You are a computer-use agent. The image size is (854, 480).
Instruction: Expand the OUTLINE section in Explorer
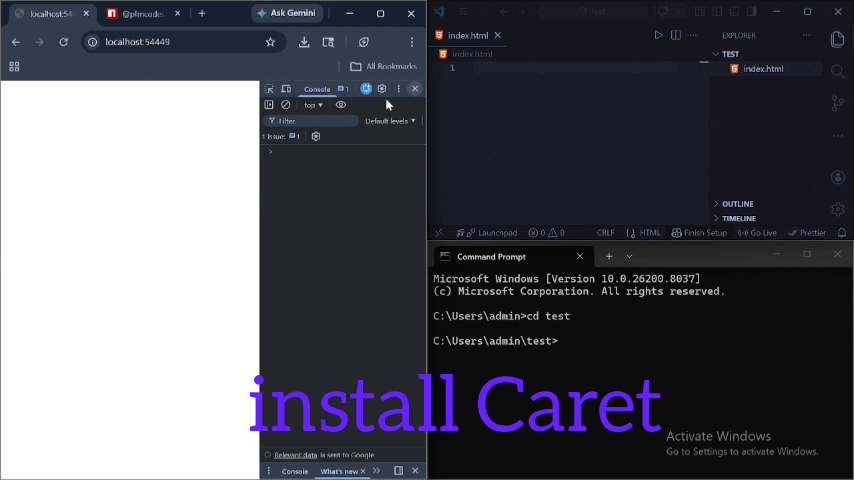tap(737, 204)
